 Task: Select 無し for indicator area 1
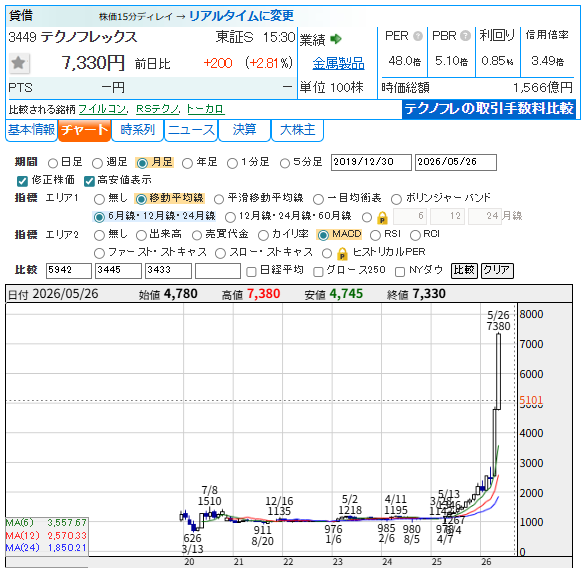coord(99,199)
